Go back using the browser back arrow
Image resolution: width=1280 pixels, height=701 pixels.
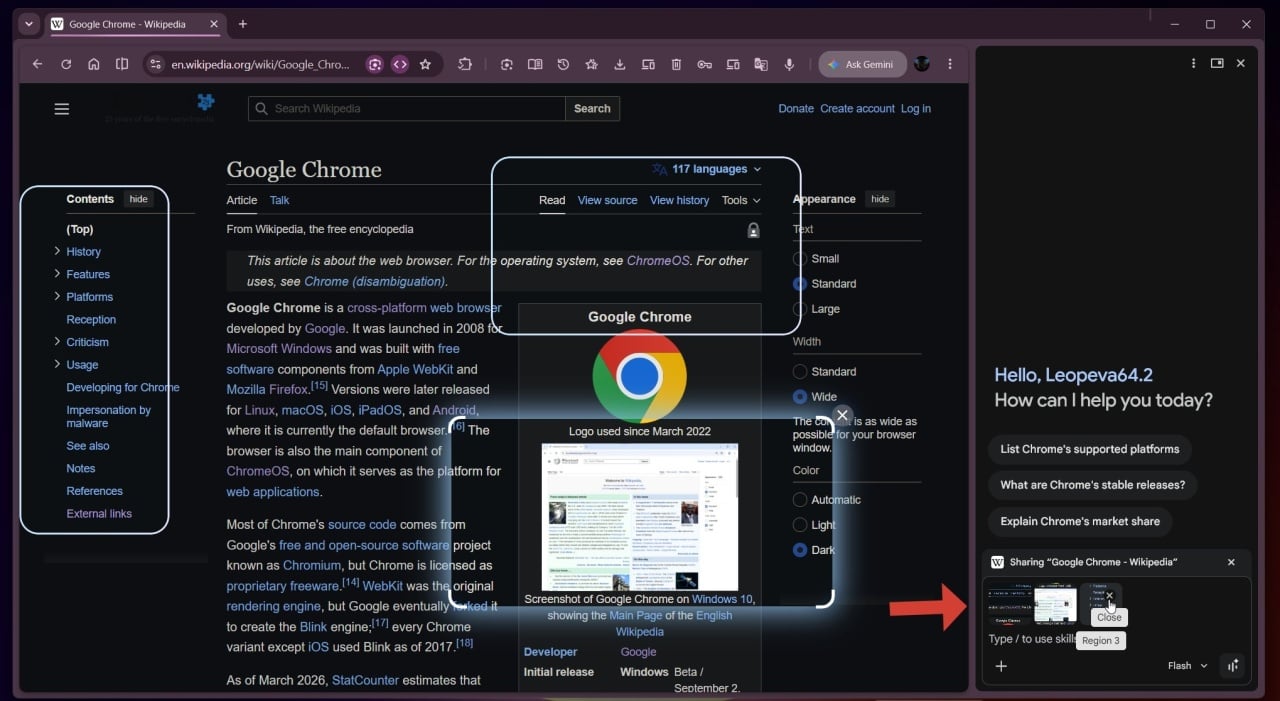37,64
